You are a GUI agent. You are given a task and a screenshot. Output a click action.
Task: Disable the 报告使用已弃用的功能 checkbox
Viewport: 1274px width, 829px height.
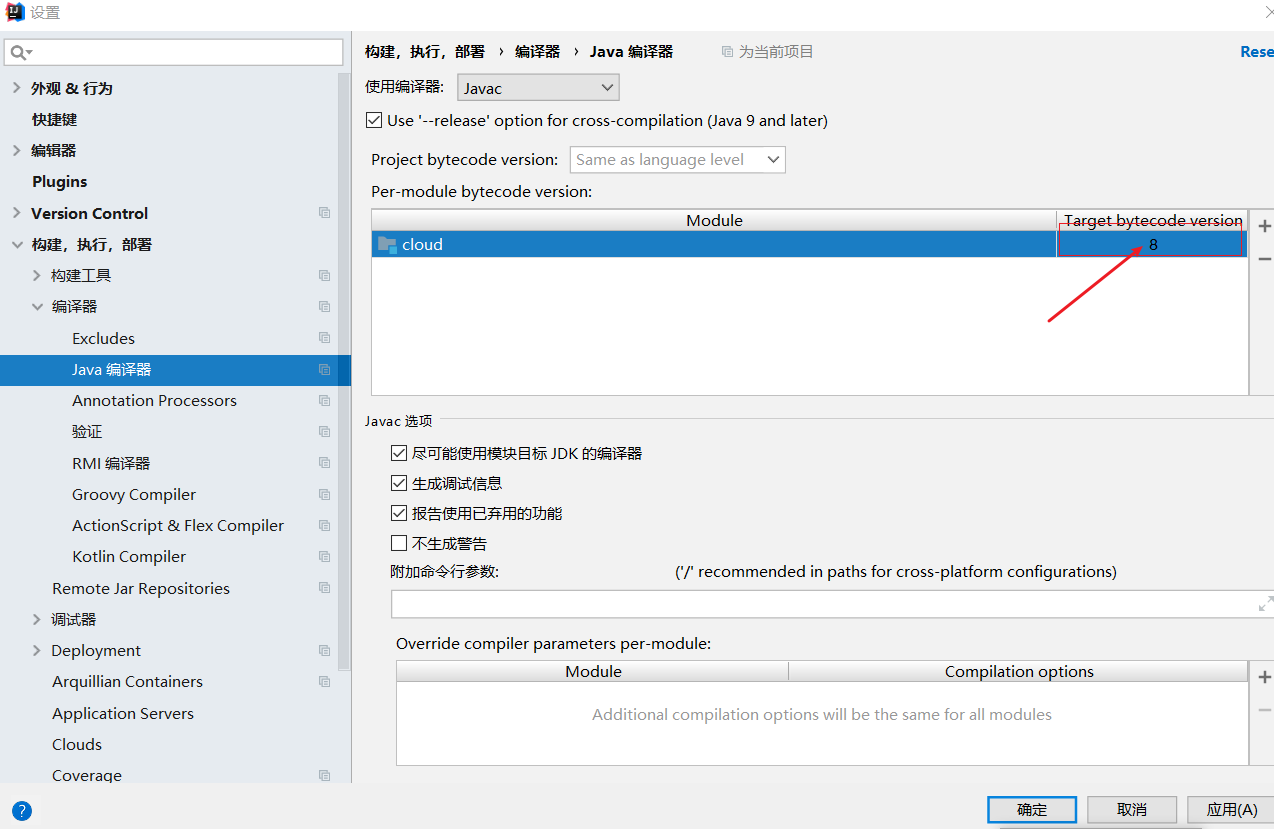click(399, 512)
